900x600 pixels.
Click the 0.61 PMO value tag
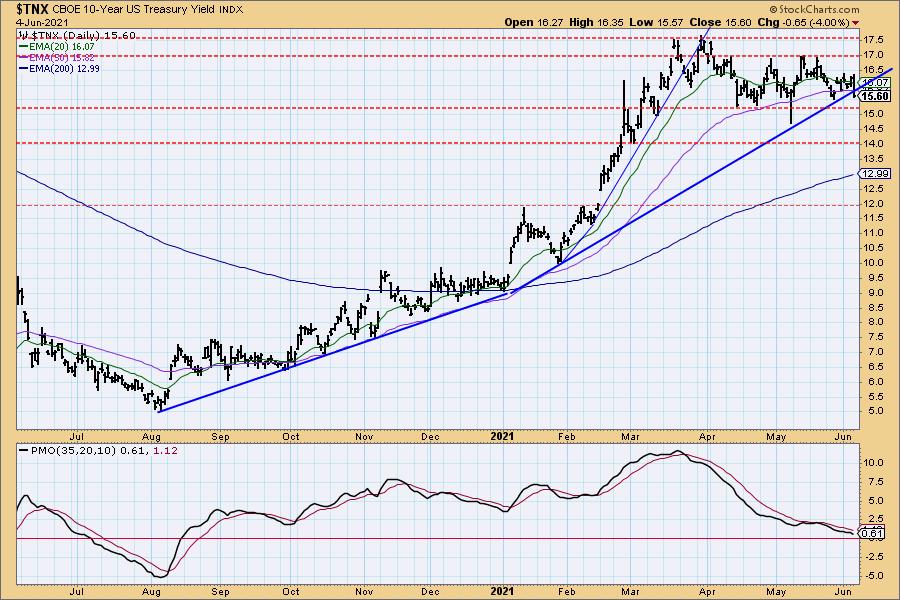(872, 535)
